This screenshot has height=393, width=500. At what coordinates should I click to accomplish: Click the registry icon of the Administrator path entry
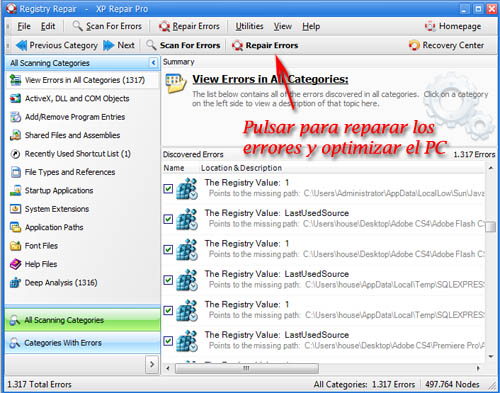(x=187, y=189)
